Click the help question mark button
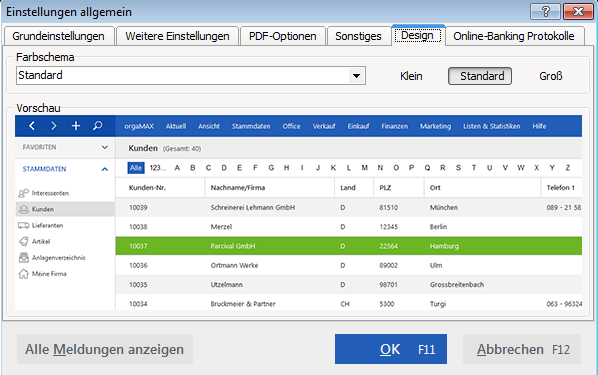The height and width of the screenshot is (375, 598). click(x=545, y=12)
